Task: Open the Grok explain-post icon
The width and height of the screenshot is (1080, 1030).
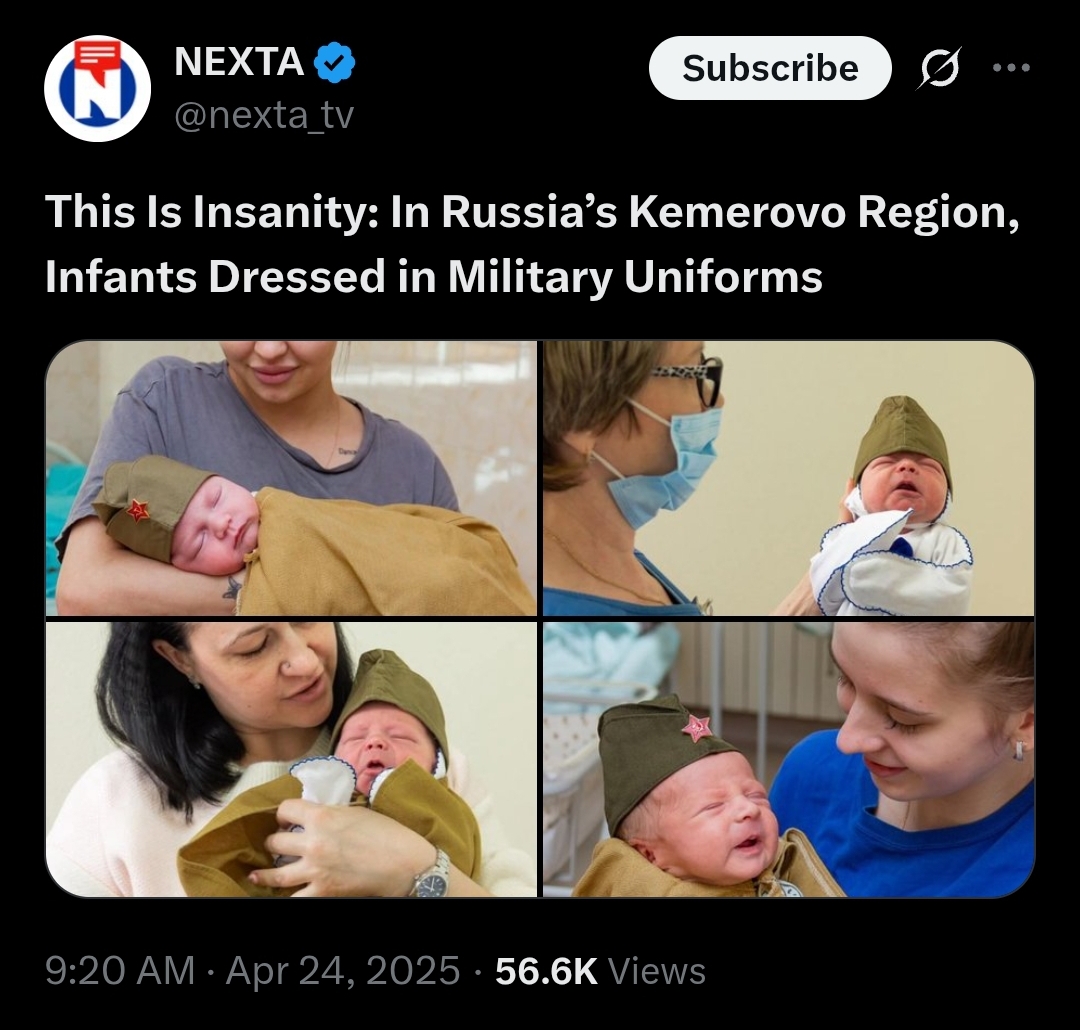Action: (938, 68)
